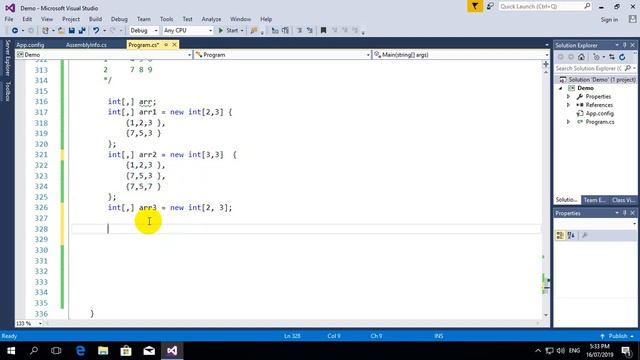Open the Server Explorer side tab
The width and height of the screenshot is (640, 360).
7,58
